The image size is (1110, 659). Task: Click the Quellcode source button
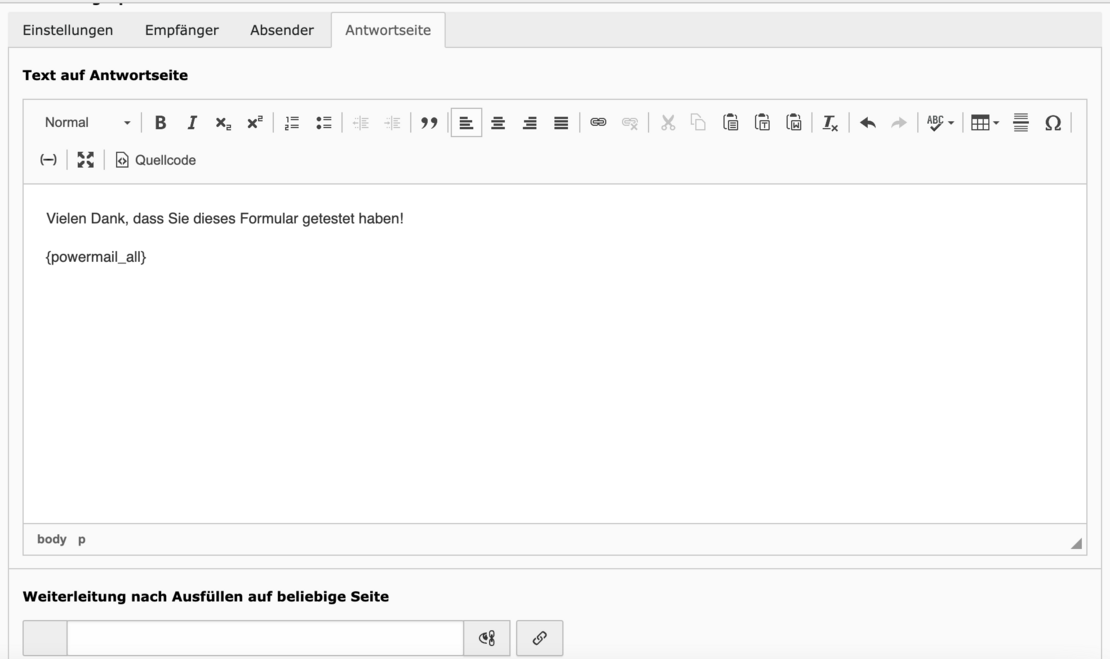pos(156,160)
